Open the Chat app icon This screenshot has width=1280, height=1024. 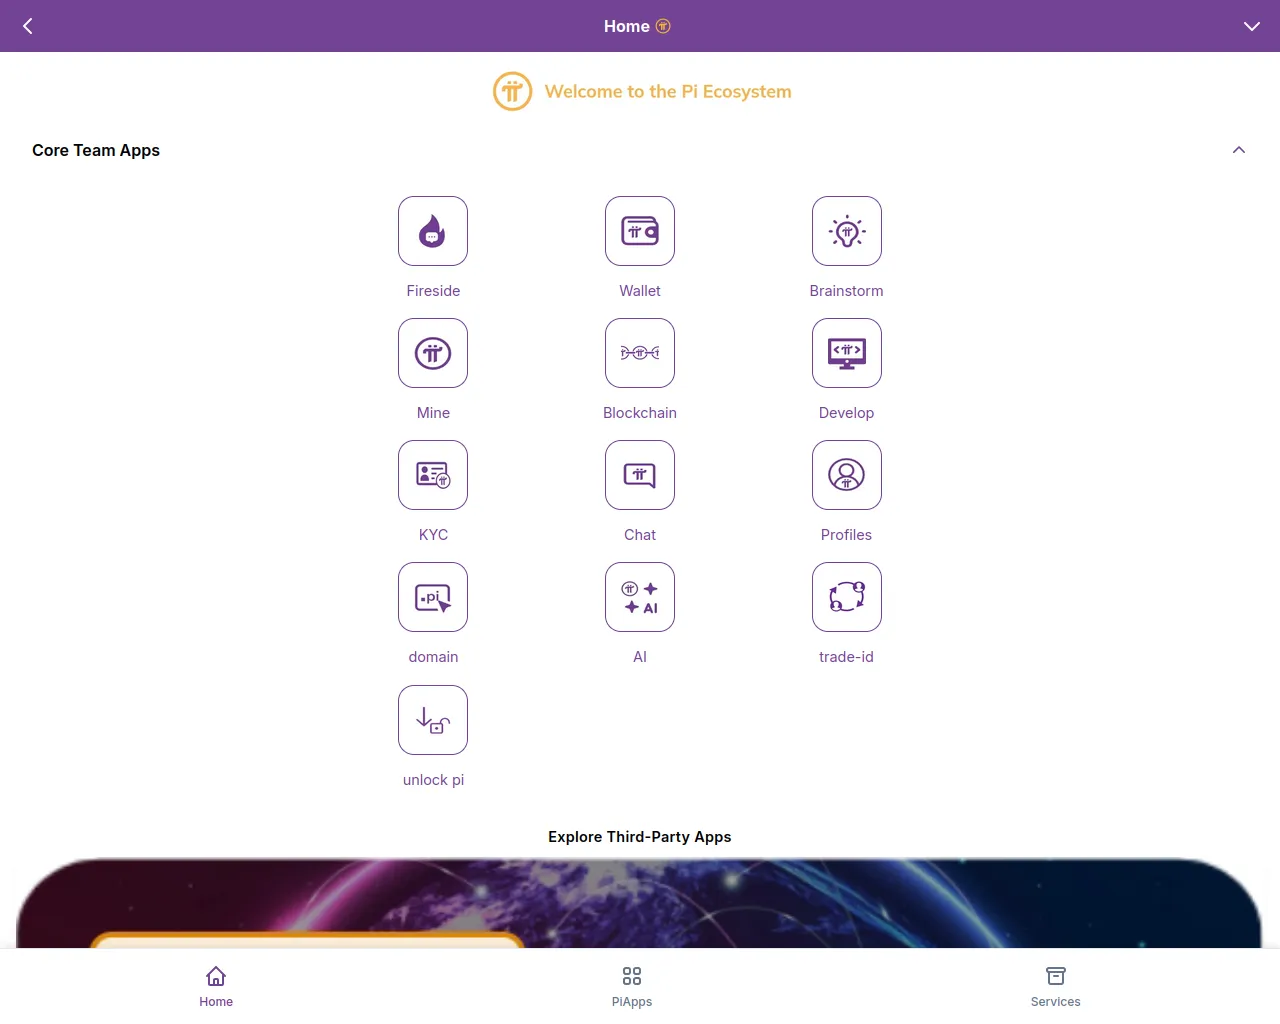click(x=640, y=475)
